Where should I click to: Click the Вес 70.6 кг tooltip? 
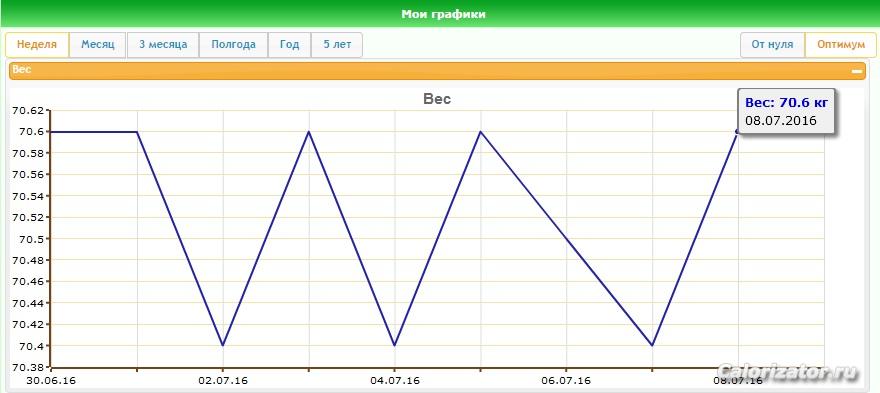[x=786, y=111]
